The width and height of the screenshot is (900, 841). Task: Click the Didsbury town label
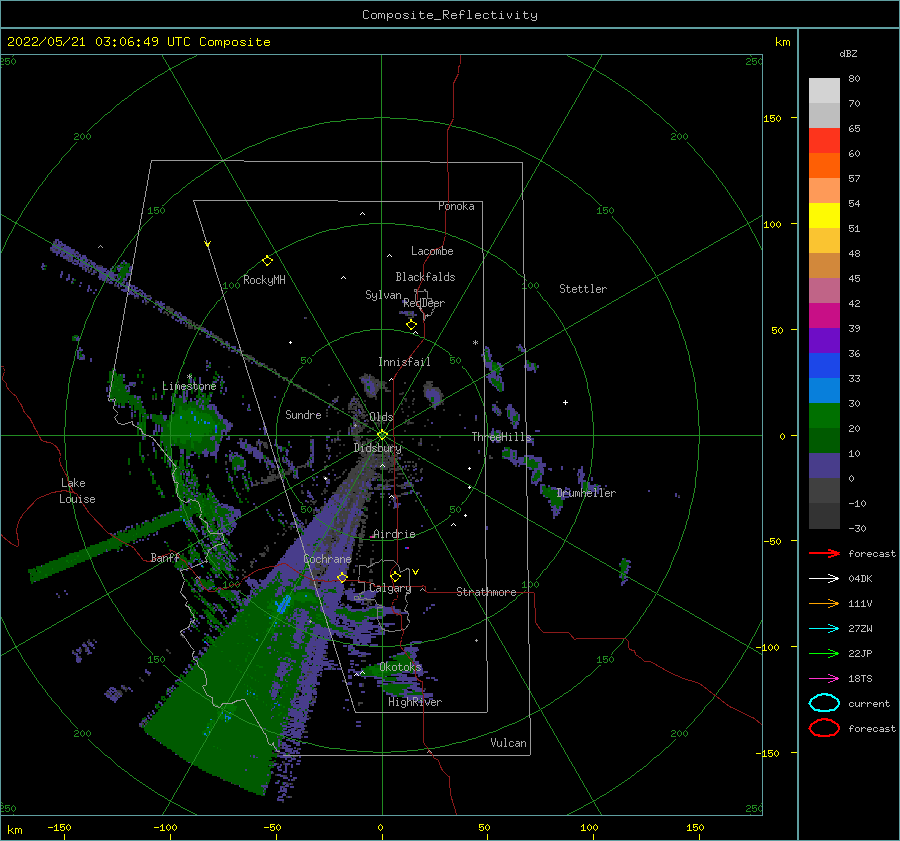coord(378,448)
